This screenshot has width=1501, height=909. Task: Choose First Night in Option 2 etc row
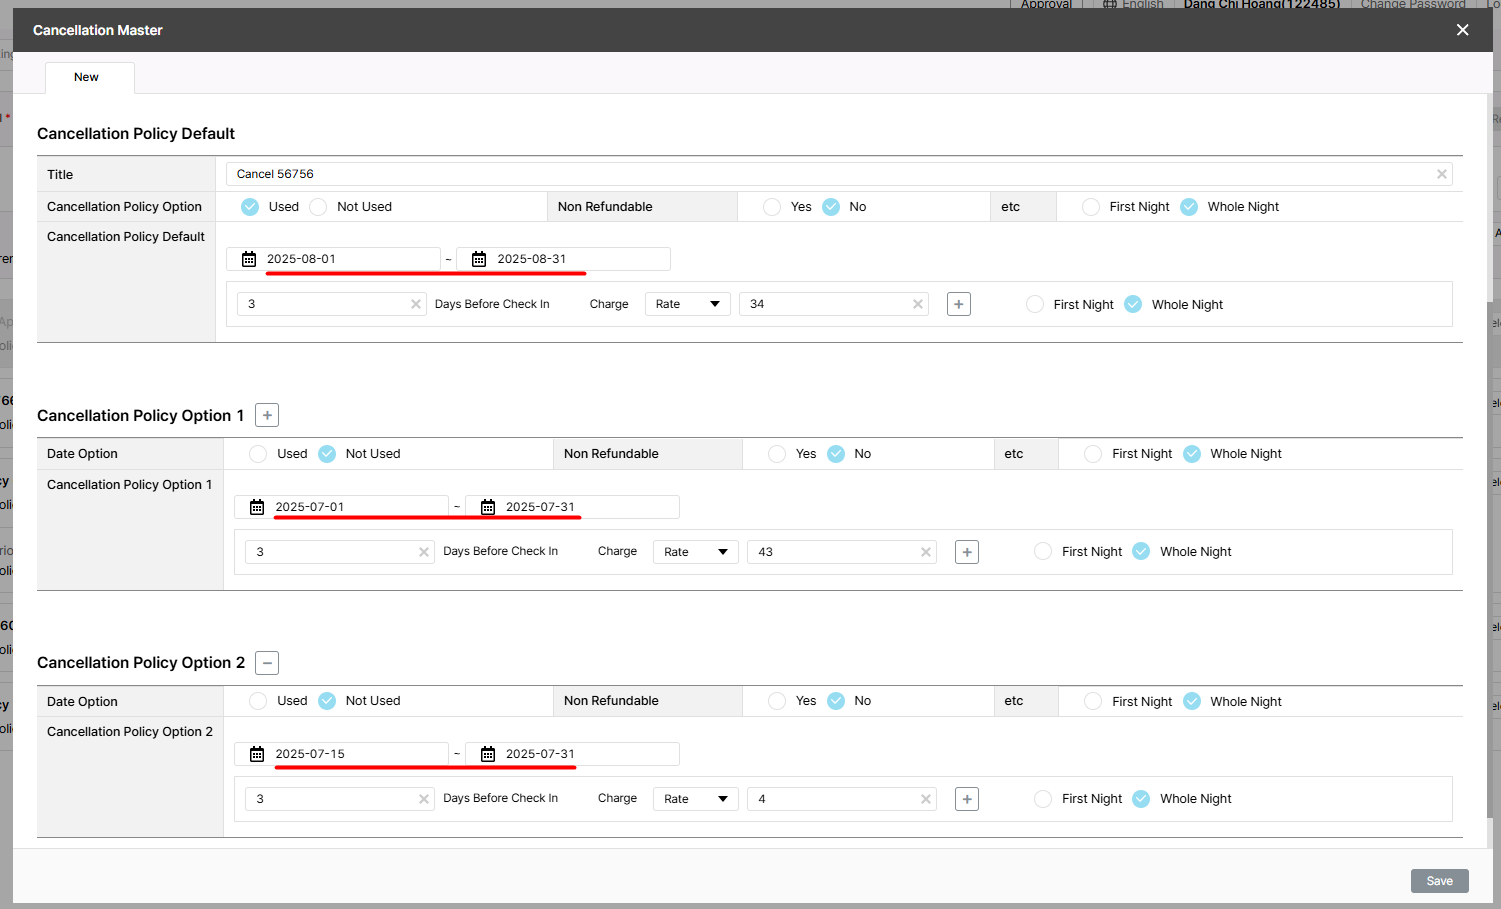click(x=1093, y=702)
